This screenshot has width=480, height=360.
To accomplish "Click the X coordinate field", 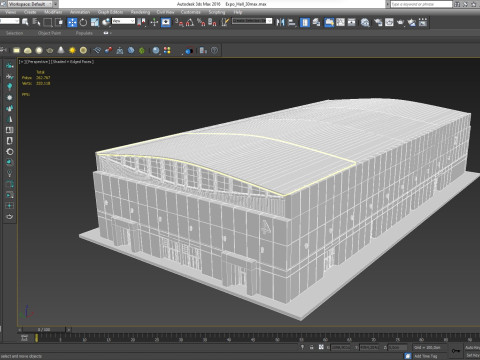I will pos(340,347).
